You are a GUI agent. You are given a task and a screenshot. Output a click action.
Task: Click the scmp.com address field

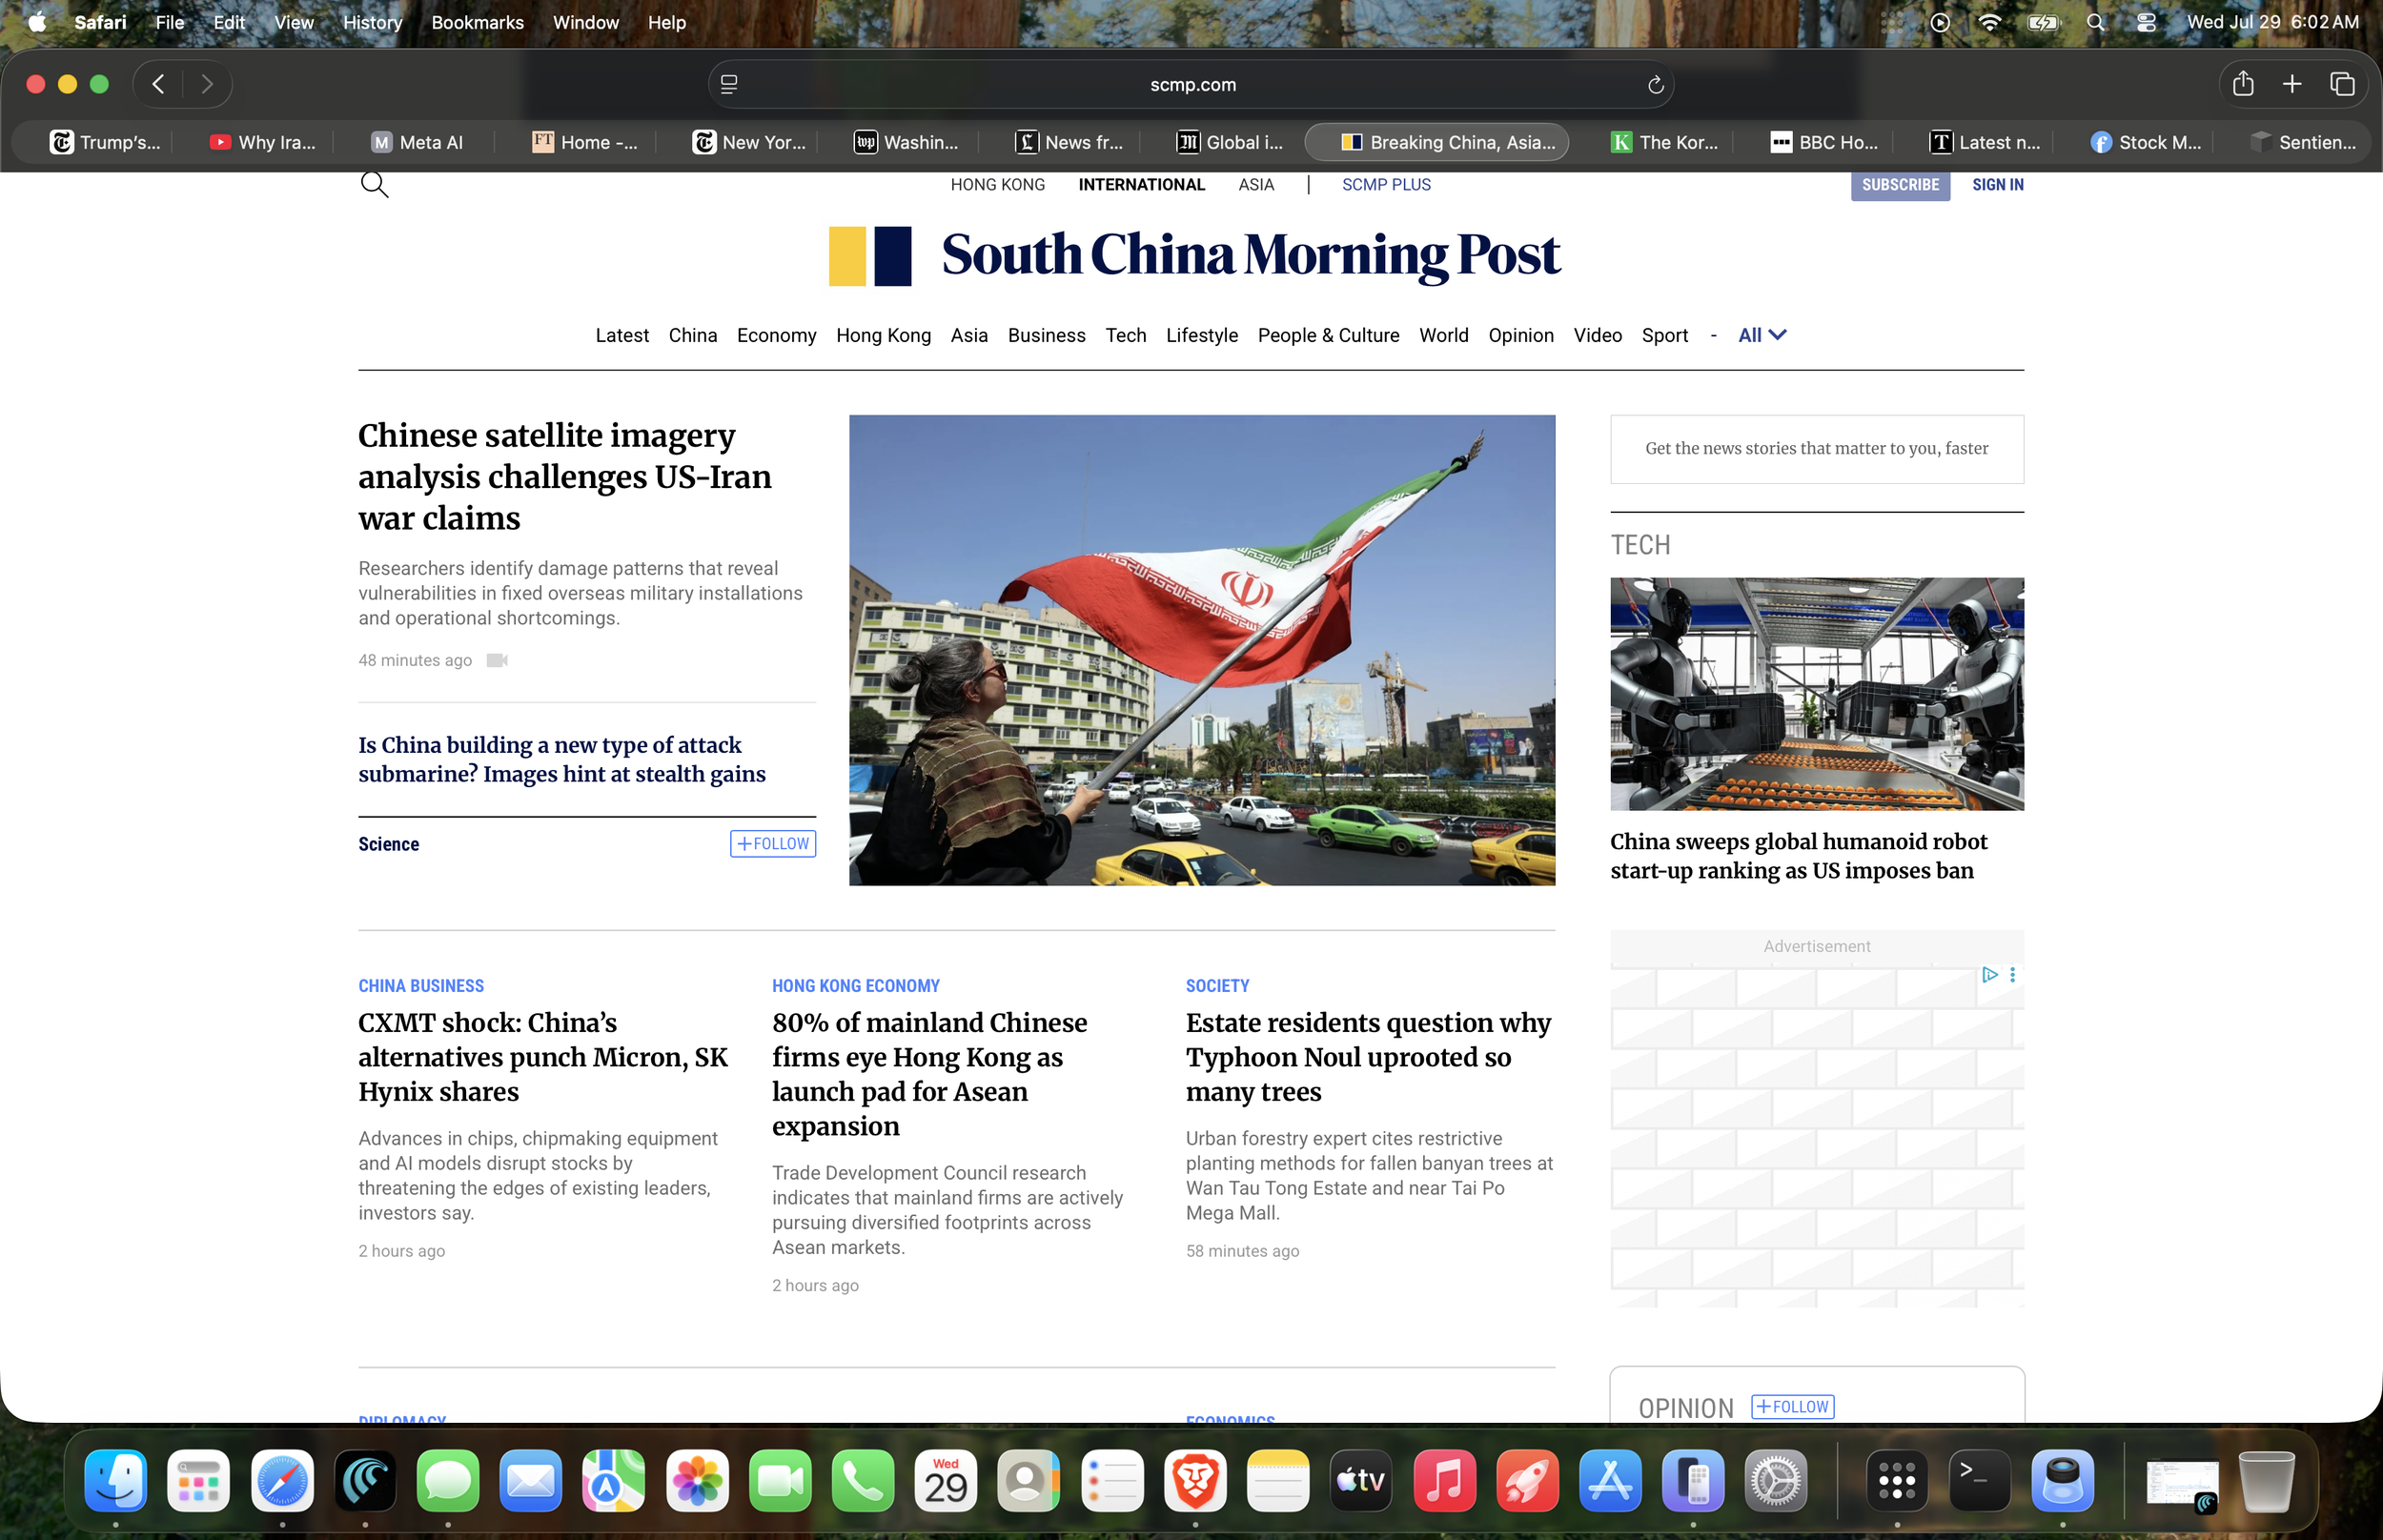(1192, 85)
